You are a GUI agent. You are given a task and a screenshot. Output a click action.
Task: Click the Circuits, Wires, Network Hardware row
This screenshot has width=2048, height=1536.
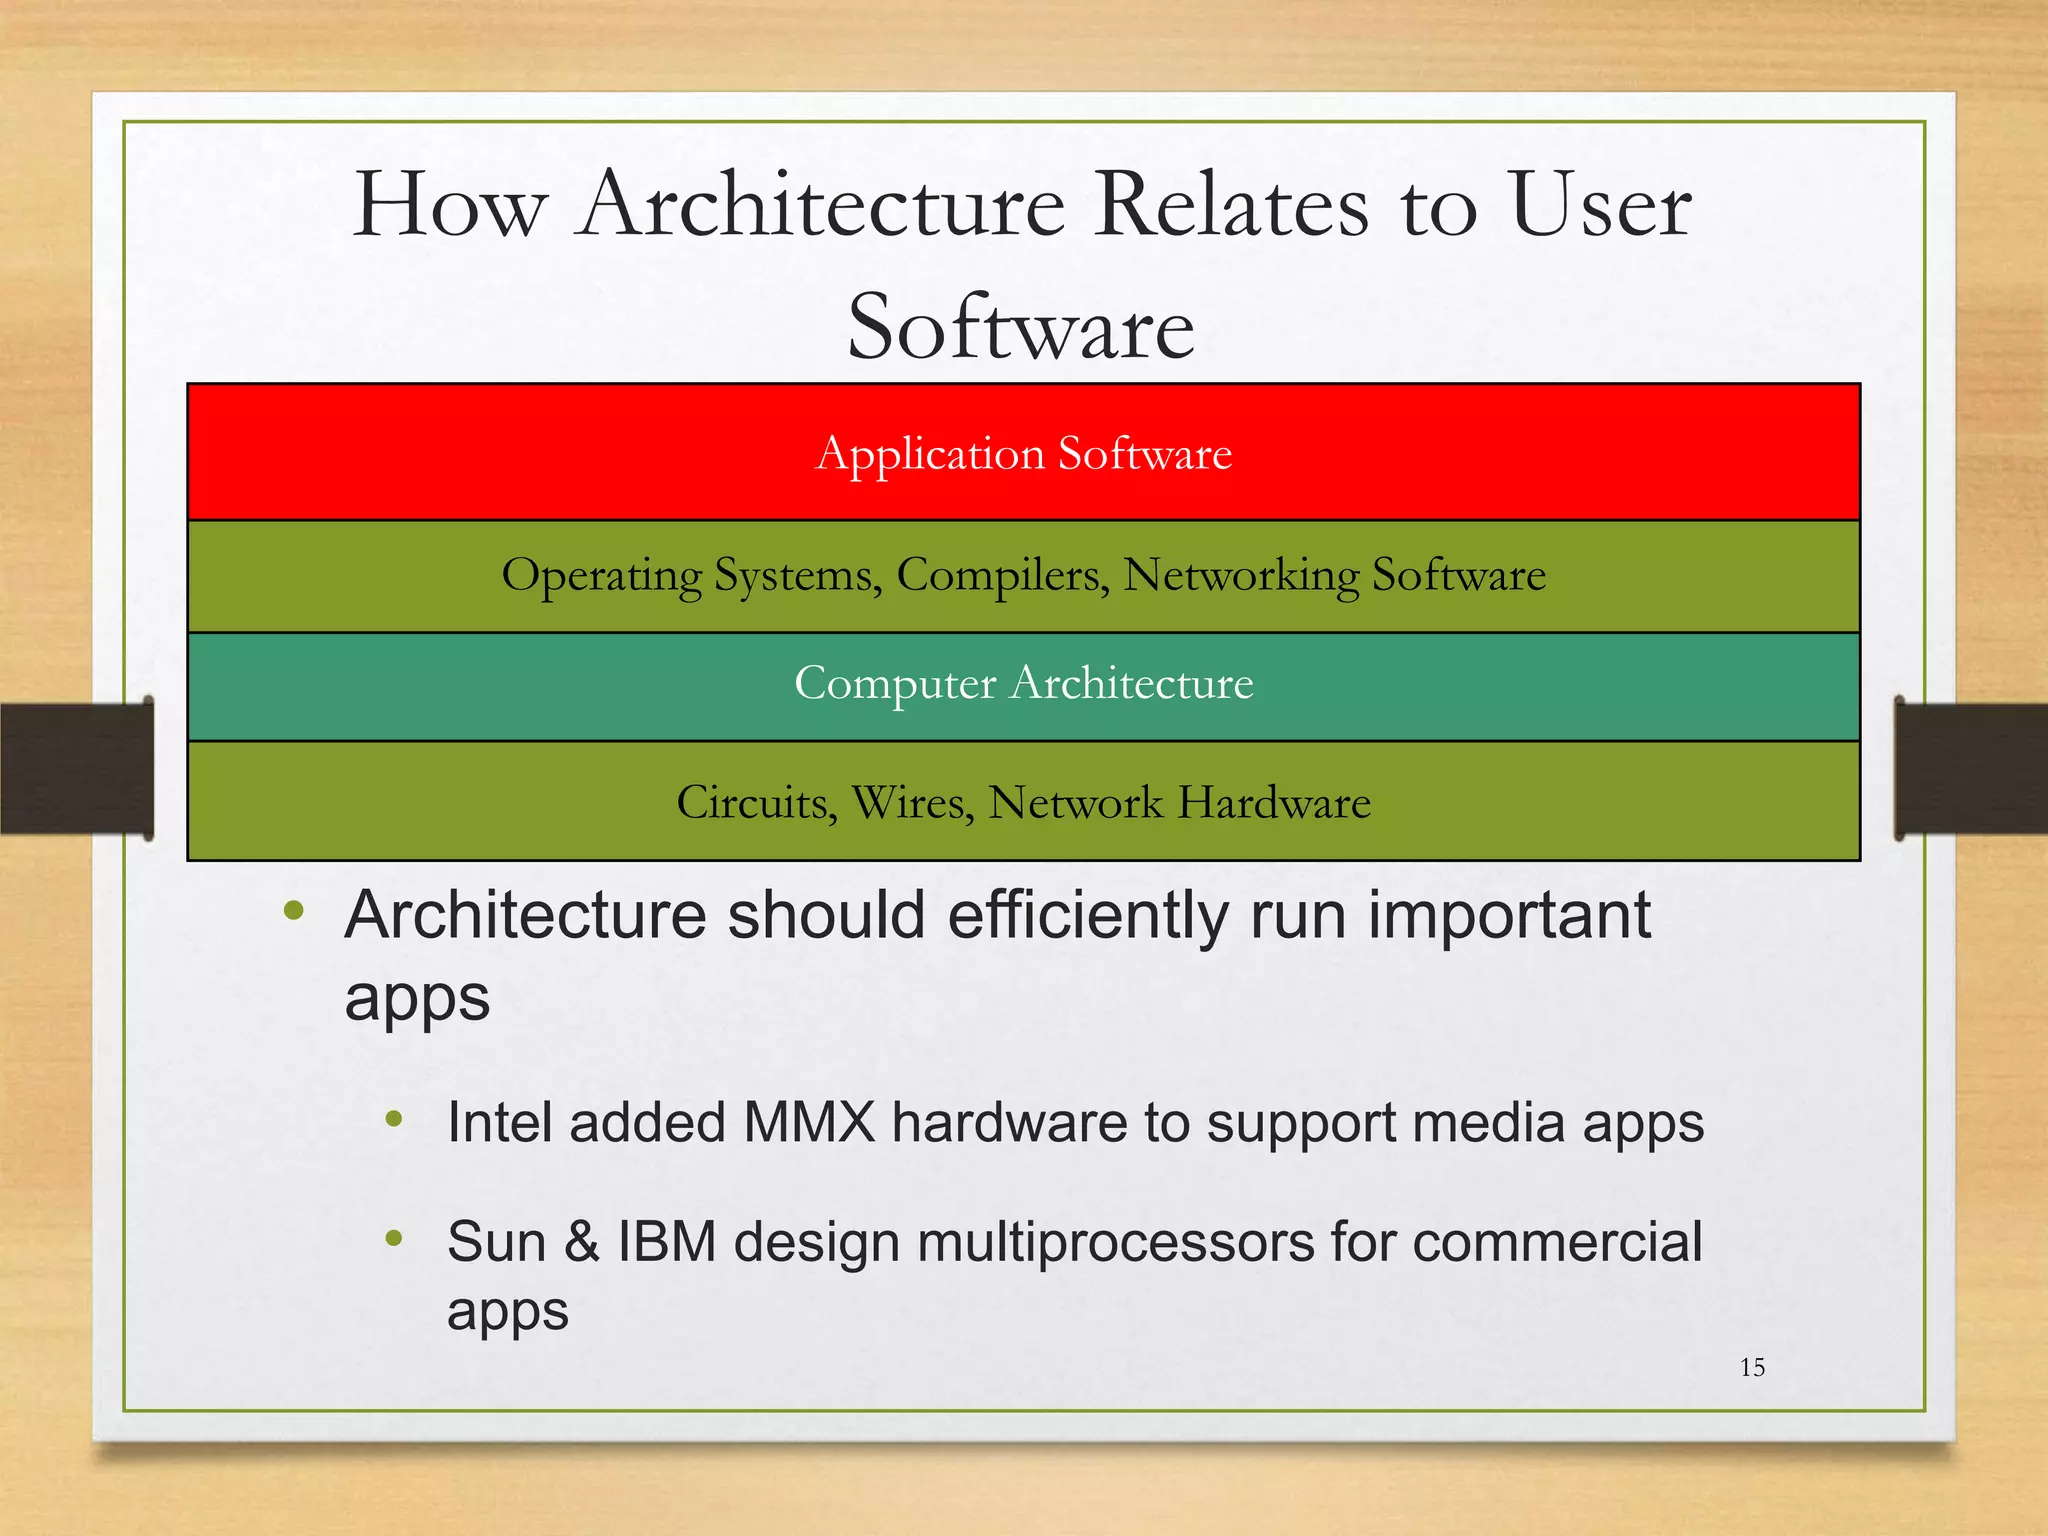pyautogui.click(x=1023, y=802)
